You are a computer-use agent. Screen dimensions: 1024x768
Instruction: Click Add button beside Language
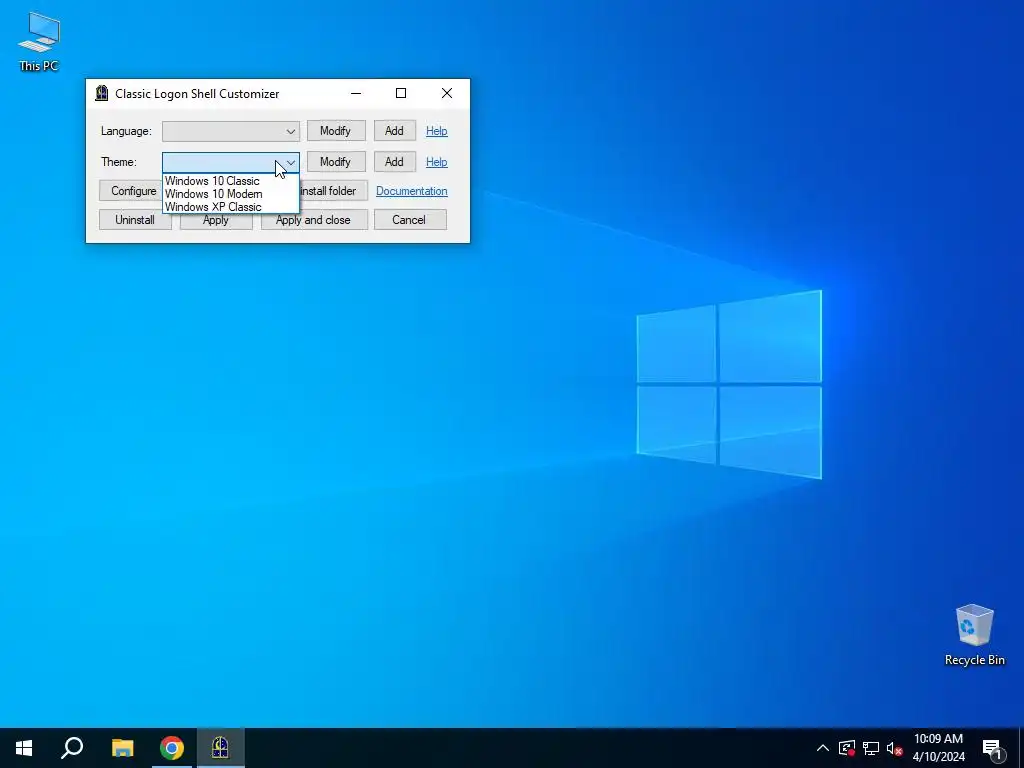(394, 131)
